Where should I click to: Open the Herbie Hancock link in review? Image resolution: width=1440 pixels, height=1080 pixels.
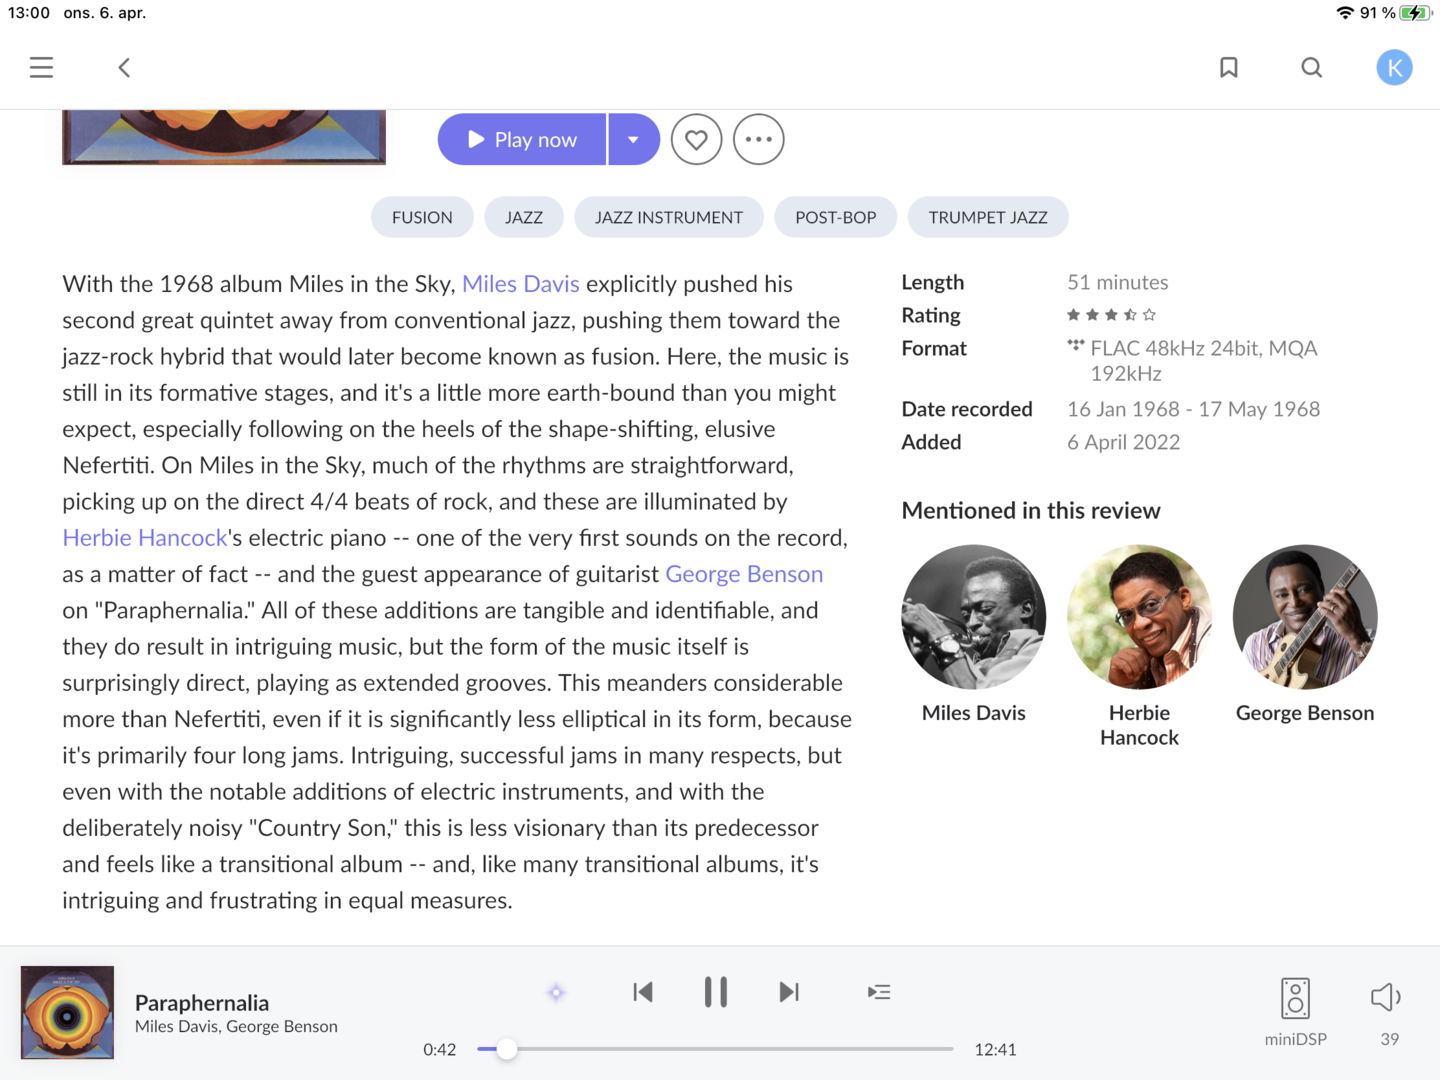pos(145,538)
